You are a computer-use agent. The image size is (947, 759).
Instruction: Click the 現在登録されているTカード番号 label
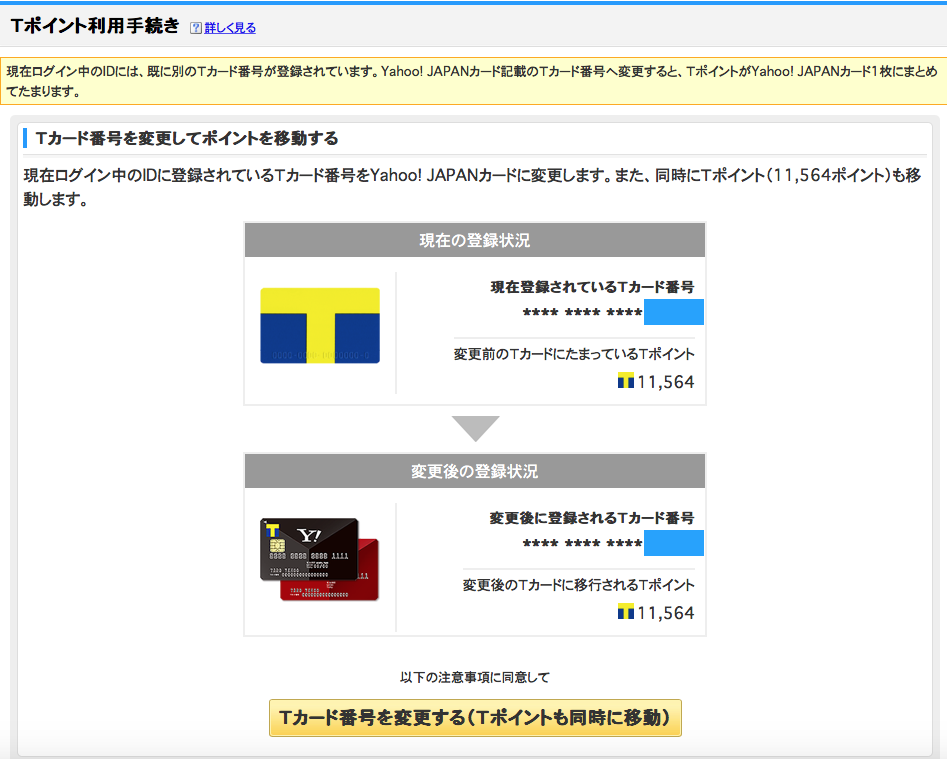pos(592,287)
